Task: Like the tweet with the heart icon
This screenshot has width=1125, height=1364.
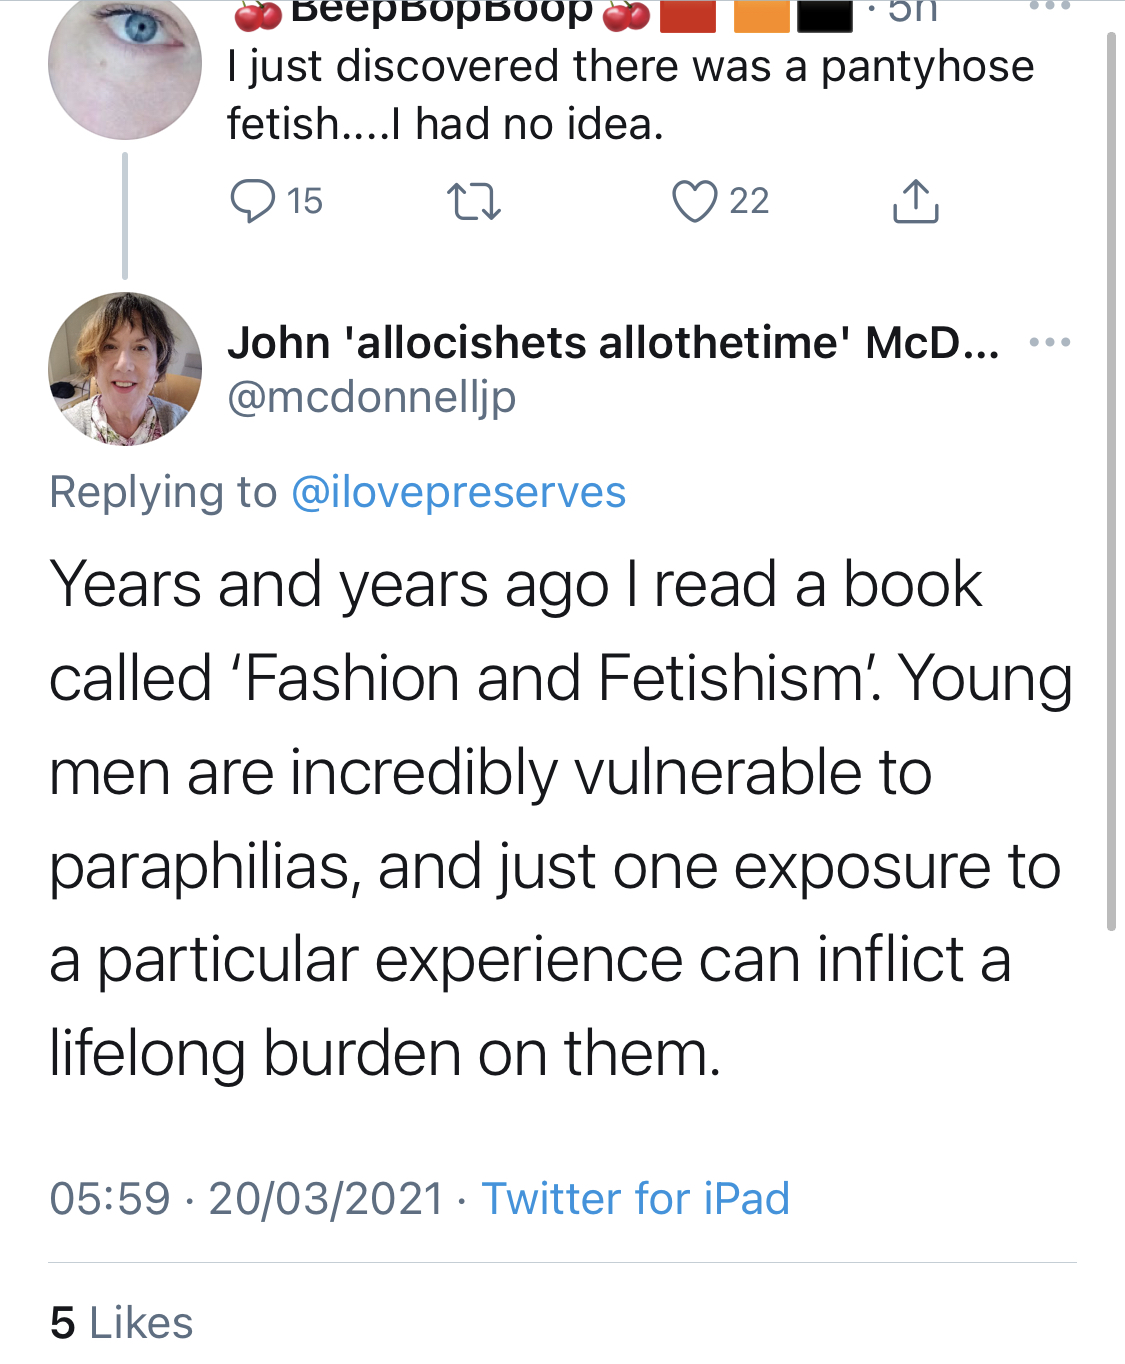Action: point(694,201)
